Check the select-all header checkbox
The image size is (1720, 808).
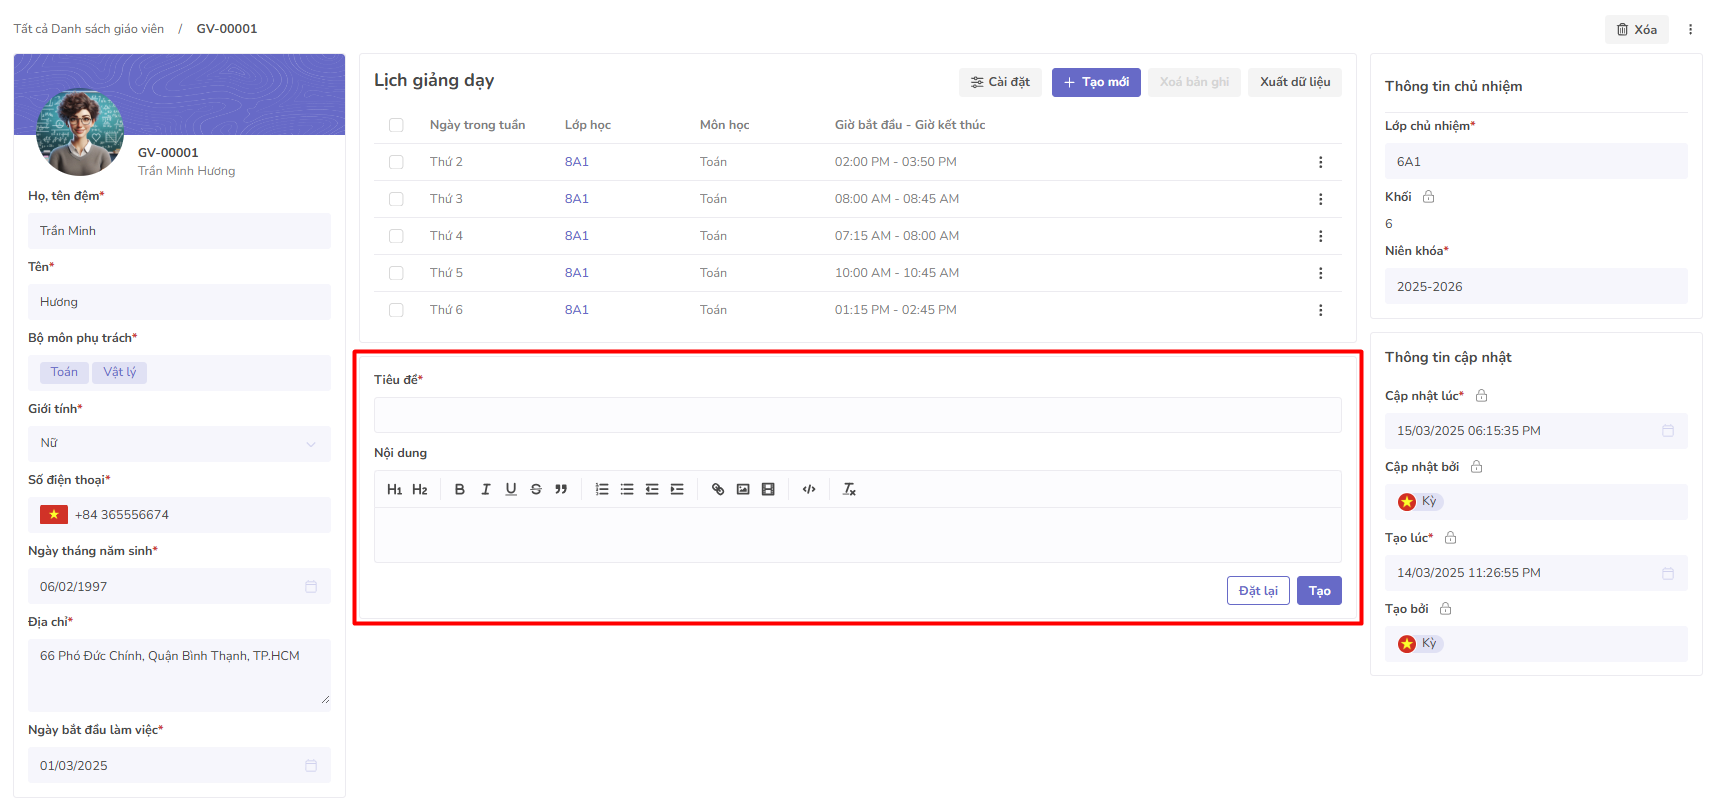[x=396, y=125]
